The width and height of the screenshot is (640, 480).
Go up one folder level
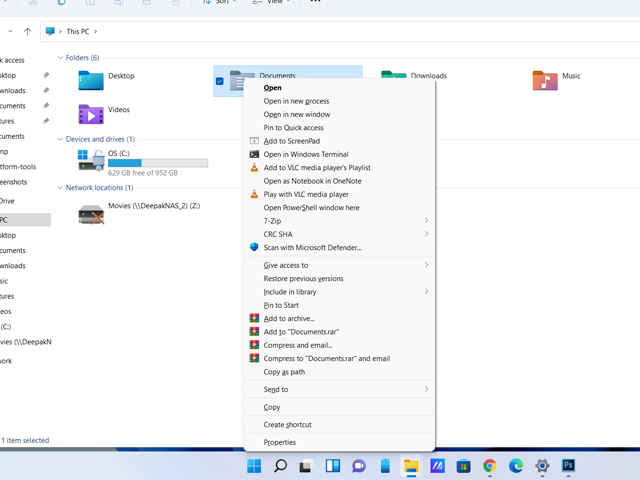tap(27, 31)
